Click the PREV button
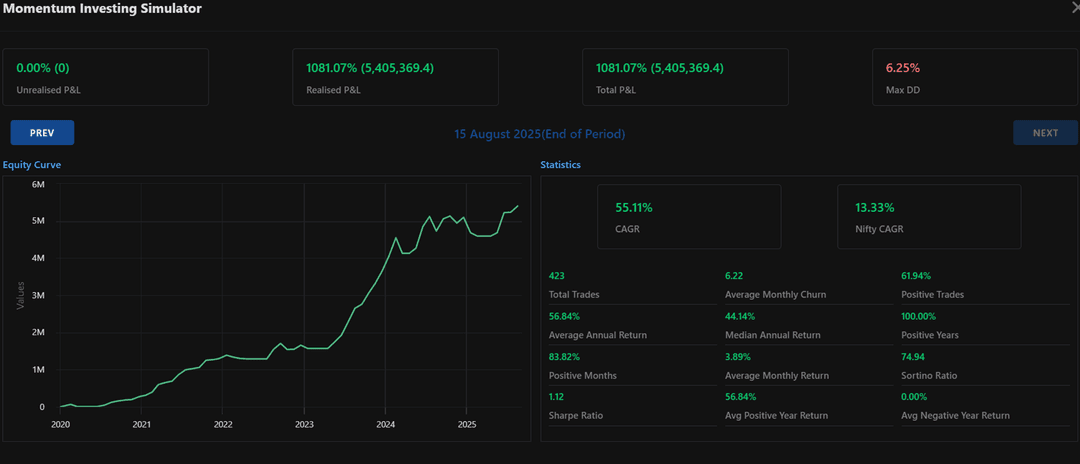1080x464 pixels. pyautogui.click(x=42, y=133)
